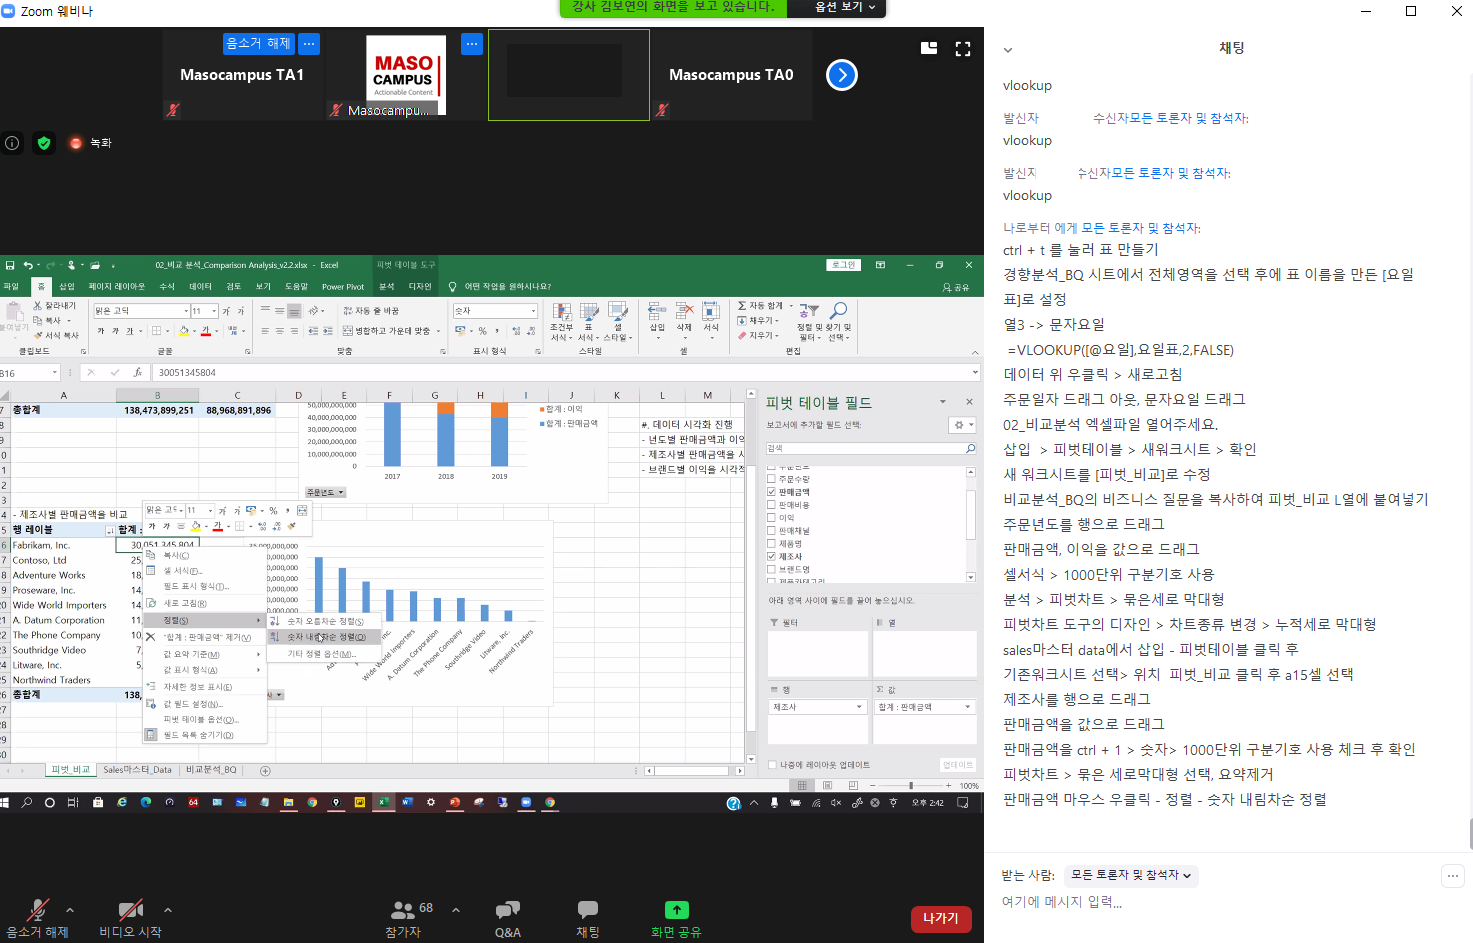Image resolution: width=1473 pixels, height=943 pixels.
Task: Start video from bottom toolbar
Action: [130, 910]
